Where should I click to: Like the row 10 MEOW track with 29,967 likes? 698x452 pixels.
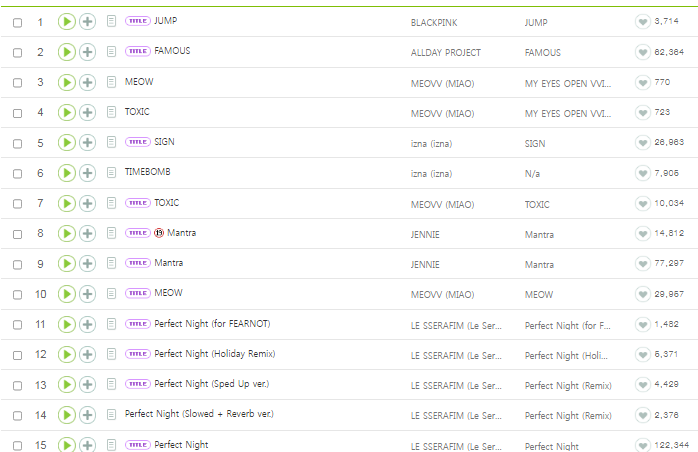point(642,294)
